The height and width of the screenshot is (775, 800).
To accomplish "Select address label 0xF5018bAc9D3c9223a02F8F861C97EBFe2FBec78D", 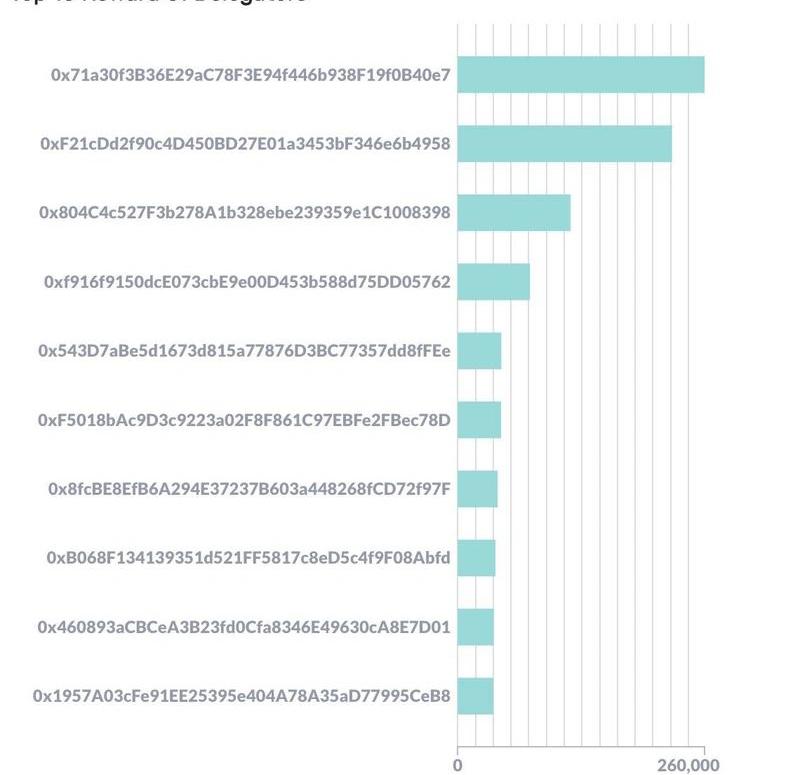I will [x=244, y=420].
